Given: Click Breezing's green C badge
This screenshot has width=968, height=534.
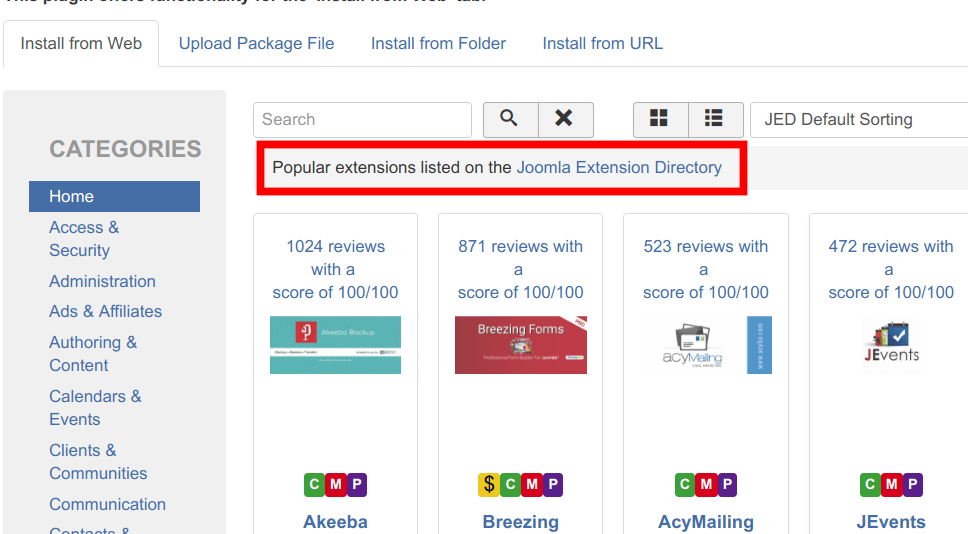Looking at the screenshot, I should click(510, 485).
